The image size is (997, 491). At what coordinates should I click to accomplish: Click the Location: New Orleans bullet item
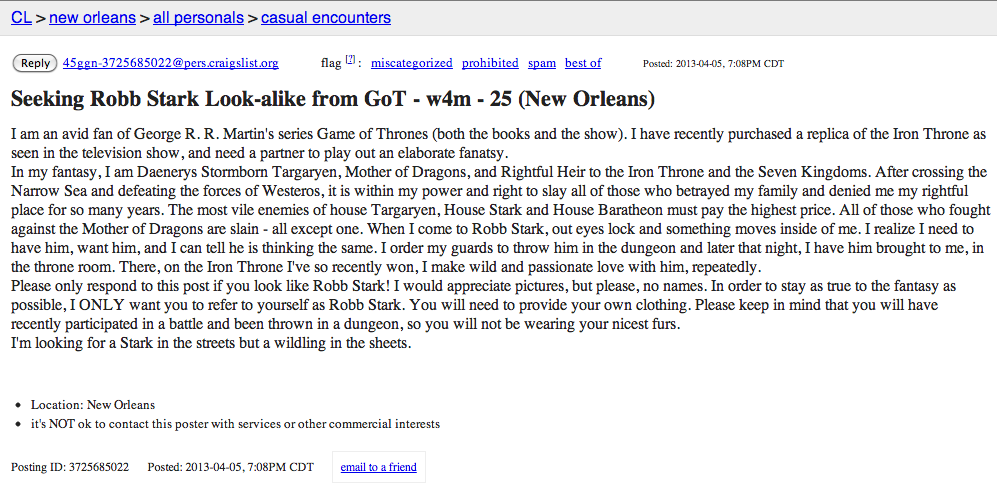(x=93, y=405)
